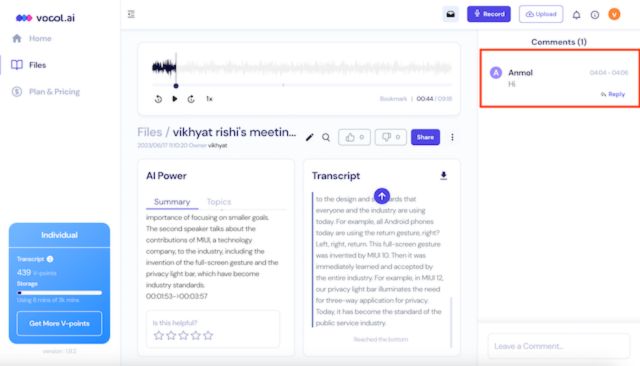Viewport: 640px width, 366px height.
Task: Select the Summary tab
Action: (x=172, y=202)
